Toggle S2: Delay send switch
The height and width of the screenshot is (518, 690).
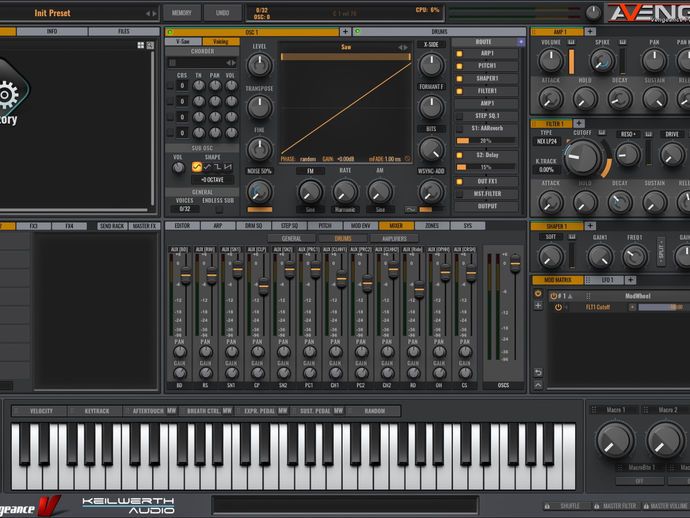pyautogui.click(x=459, y=155)
